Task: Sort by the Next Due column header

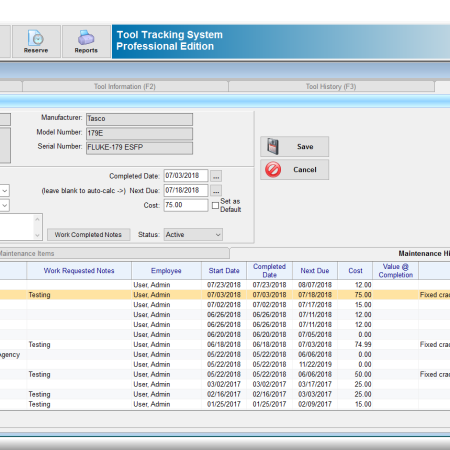Action: pyautogui.click(x=315, y=271)
